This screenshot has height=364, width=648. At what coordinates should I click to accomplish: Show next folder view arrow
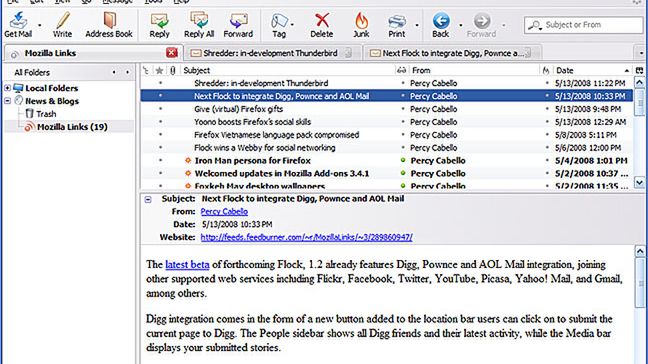127,72
